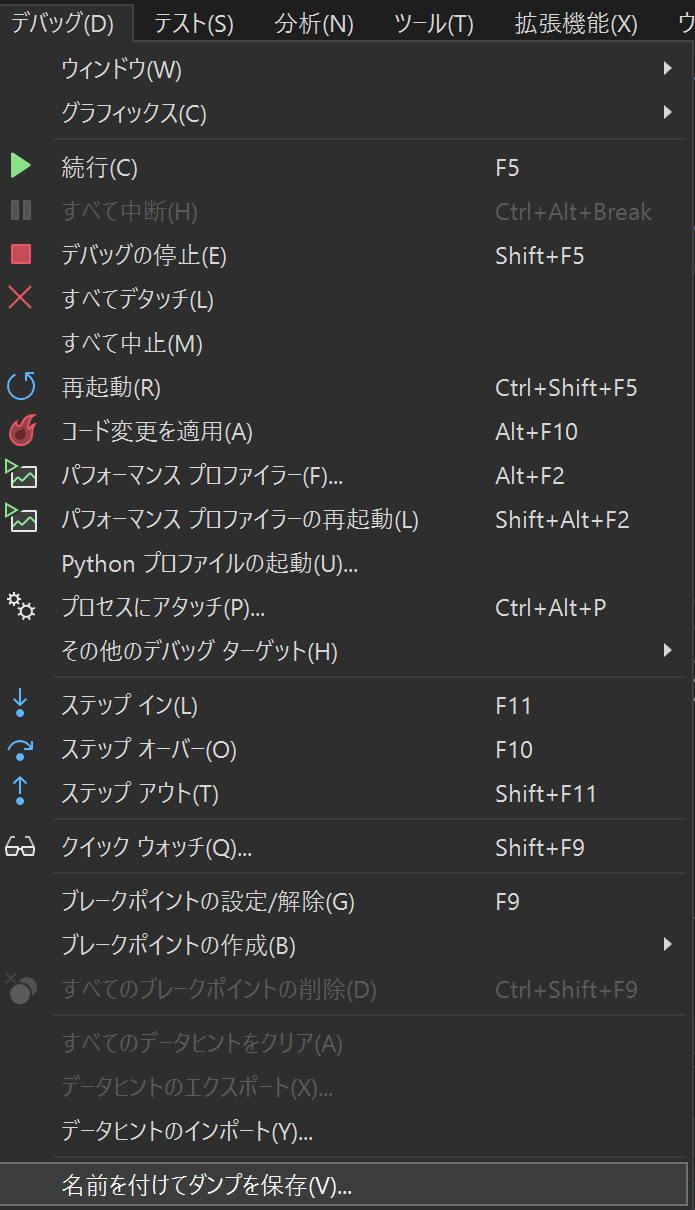695x1210 pixels.
Task: Click the Step Over curved arrow icon
Action: (20, 750)
